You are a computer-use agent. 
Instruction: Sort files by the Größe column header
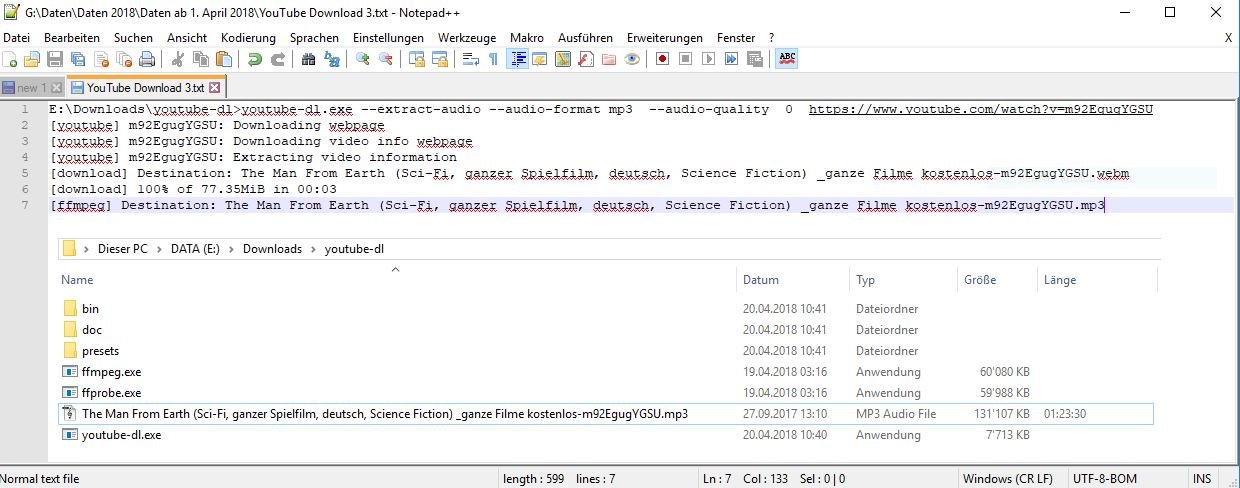click(x=980, y=280)
